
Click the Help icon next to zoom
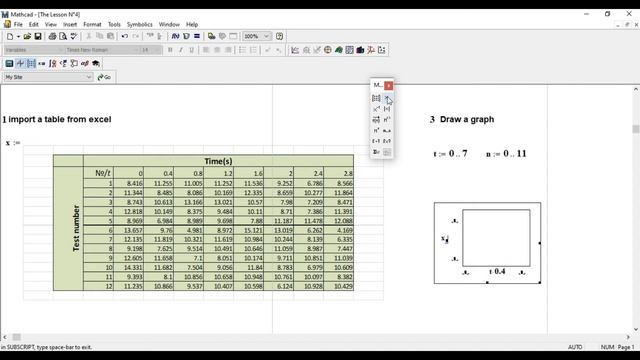(x=279, y=36)
